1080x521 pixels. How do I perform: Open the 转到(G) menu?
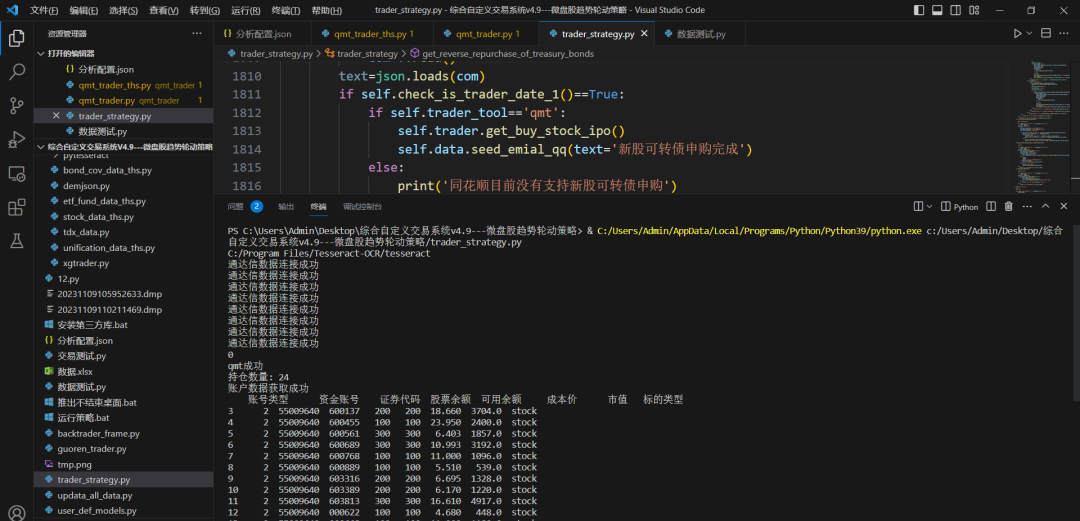point(205,10)
